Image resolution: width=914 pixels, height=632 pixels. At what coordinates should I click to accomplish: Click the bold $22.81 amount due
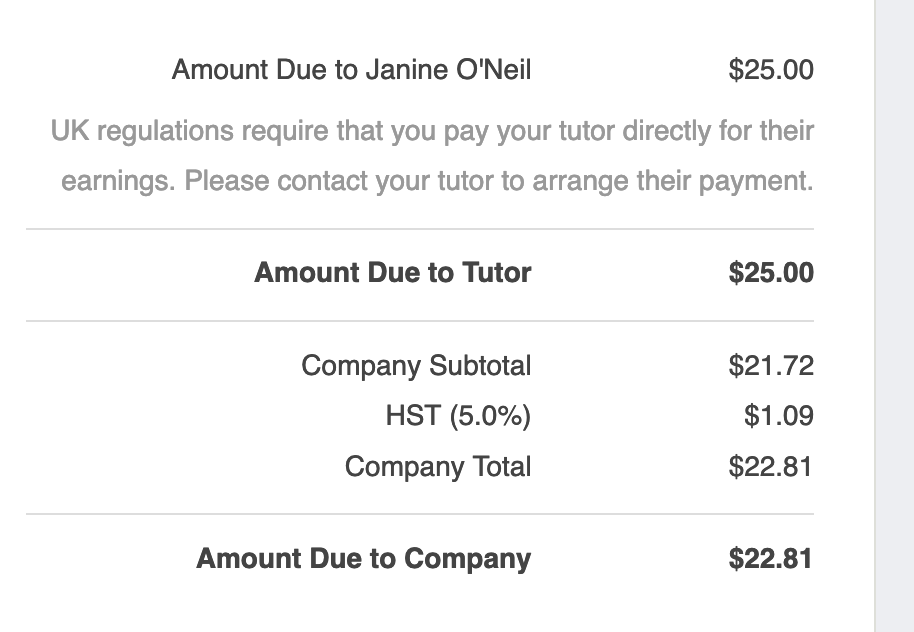(771, 559)
